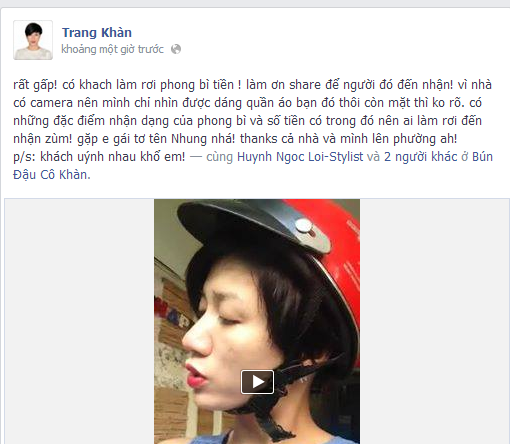The height and width of the screenshot is (444, 510).
Task: Open tagged Huynh Ngoc Loi-Stylist profile
Action: click(x=300, y=157)
